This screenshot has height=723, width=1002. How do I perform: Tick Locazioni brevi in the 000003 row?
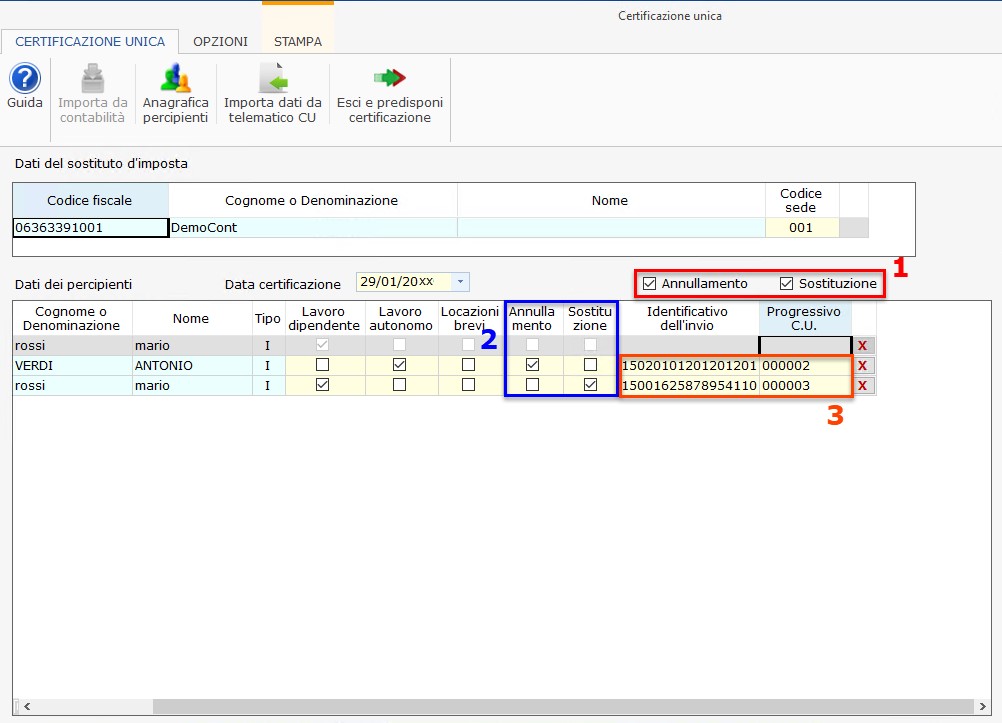468,385
